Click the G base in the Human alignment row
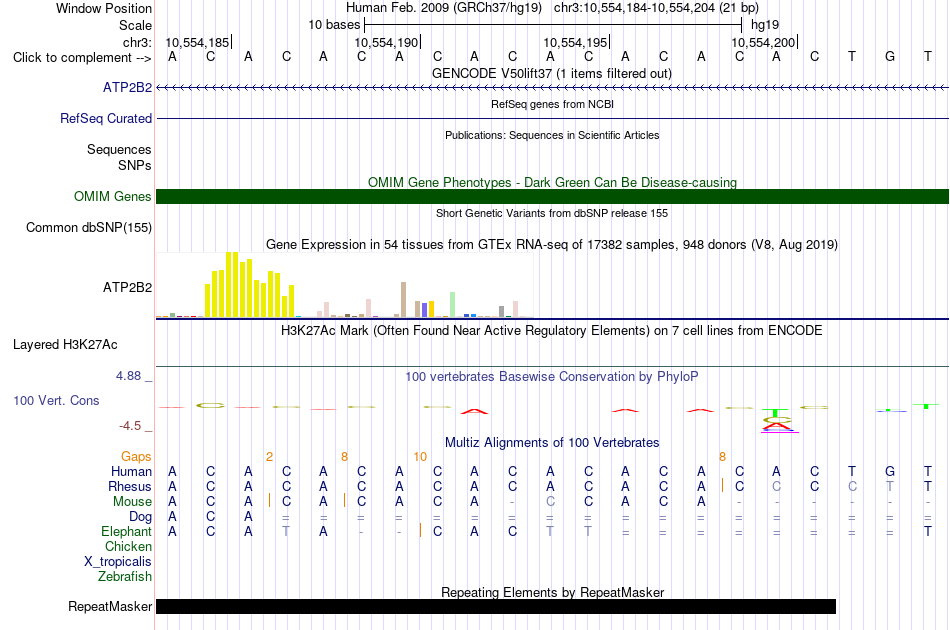This screenshot has height=630, width=950. click(889, 472)
